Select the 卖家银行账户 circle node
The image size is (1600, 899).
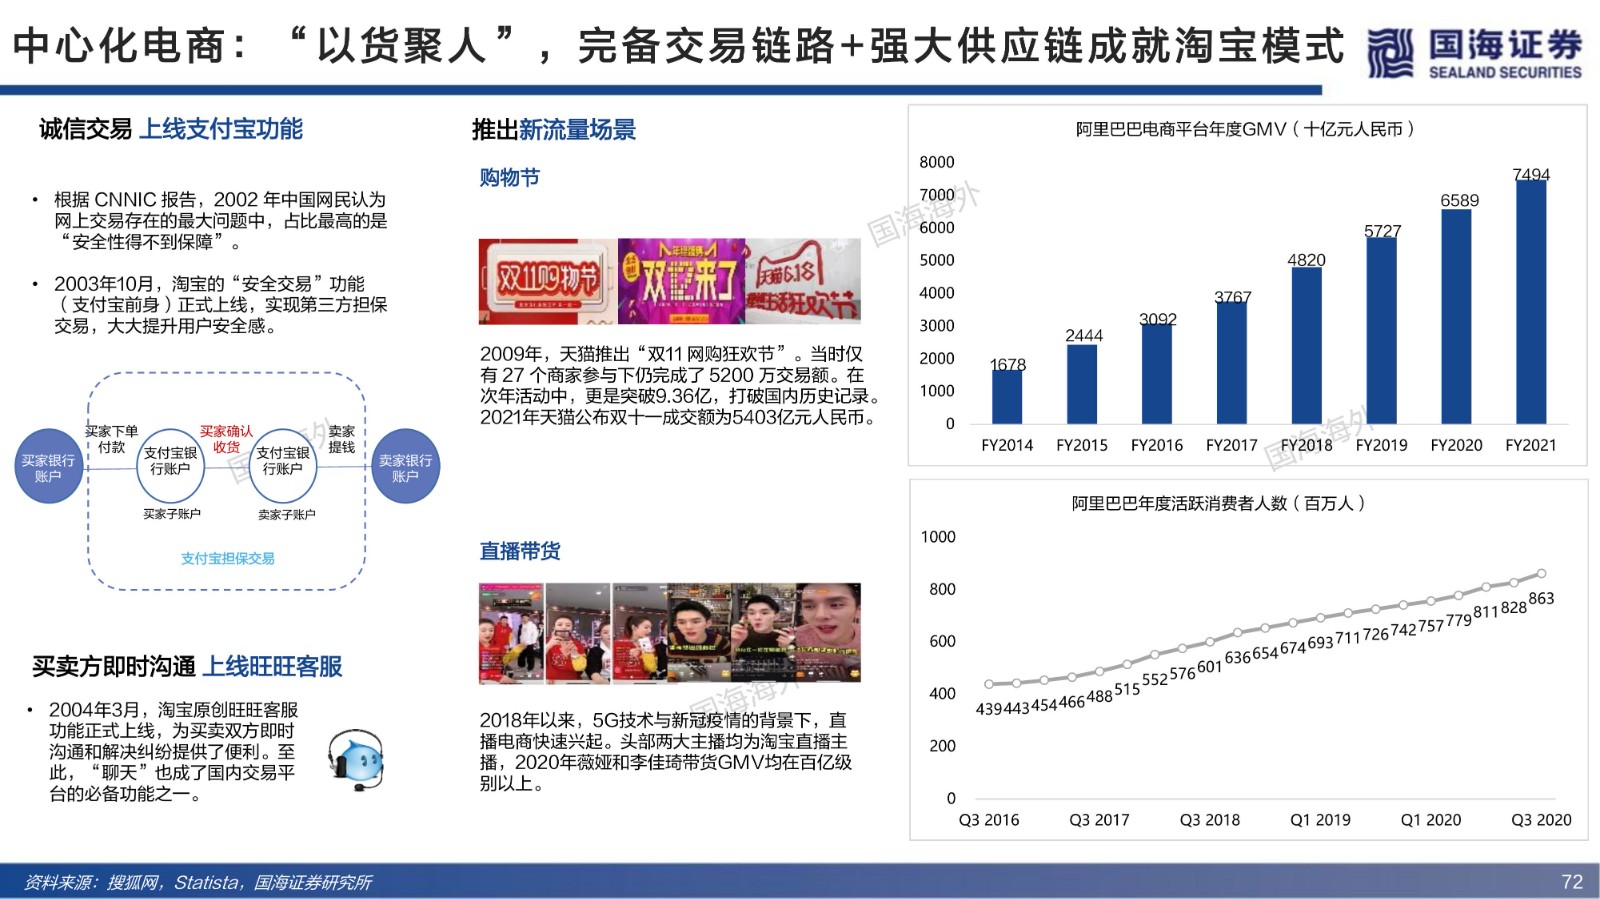click(405, 467)
